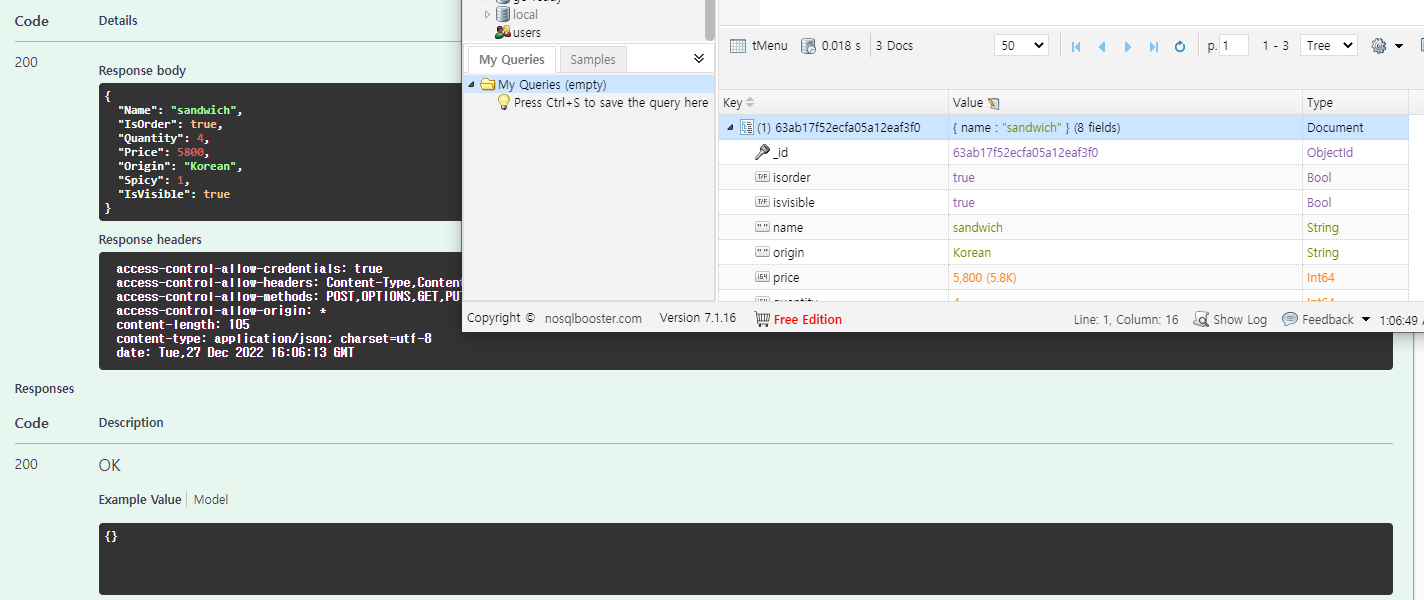The height and width of the screenshot is (600, 1424).
Task: Select the price value 5,800 (5.8K)
Action: click(x=985, y=278)
